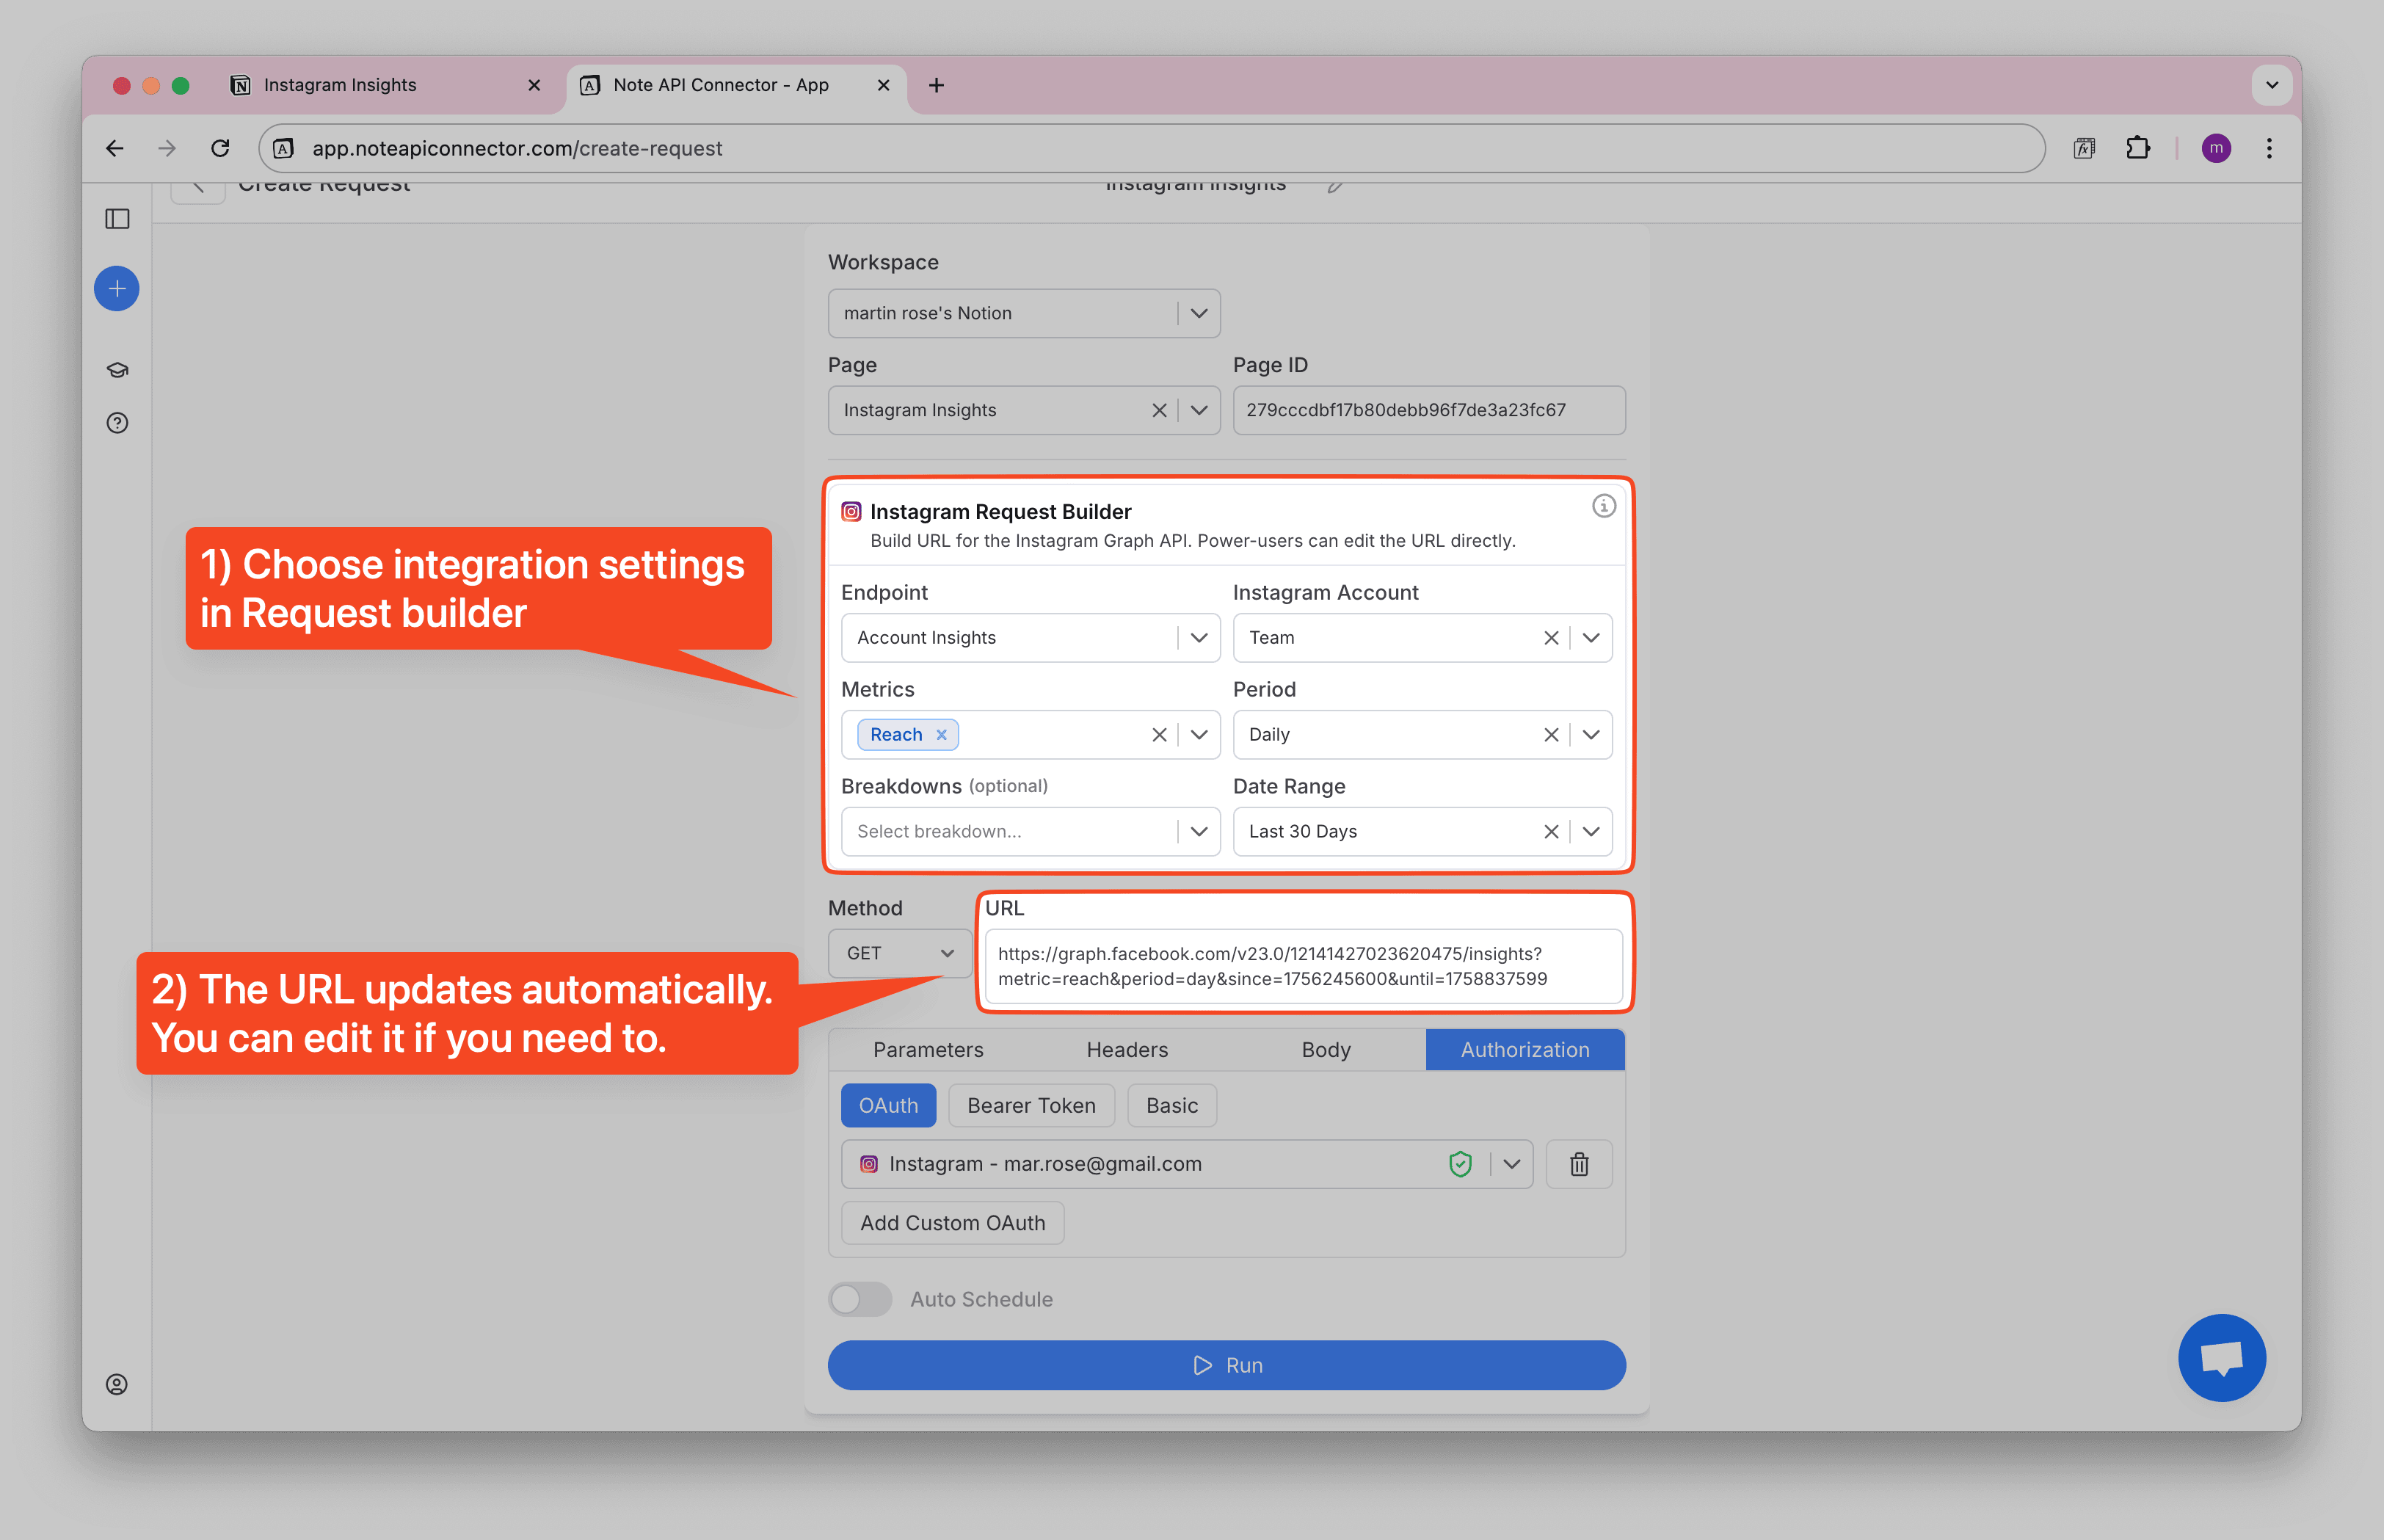Close the Instagram Insights browser tab
The image size is (2384, 1540).
tap(534, 85)
